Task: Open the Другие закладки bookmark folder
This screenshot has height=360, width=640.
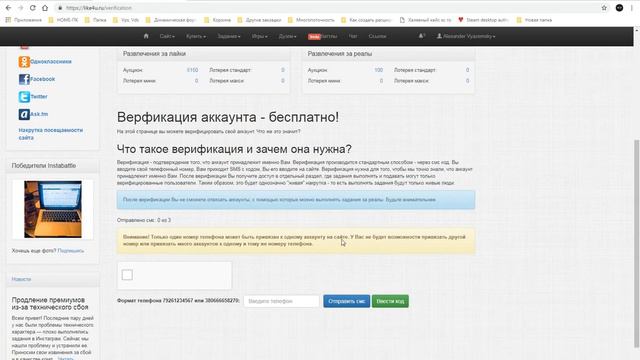Action: [x=260, y=20]
